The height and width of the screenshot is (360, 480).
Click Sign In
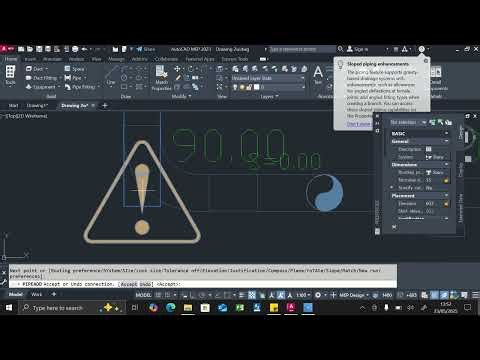tap(357, 49)
